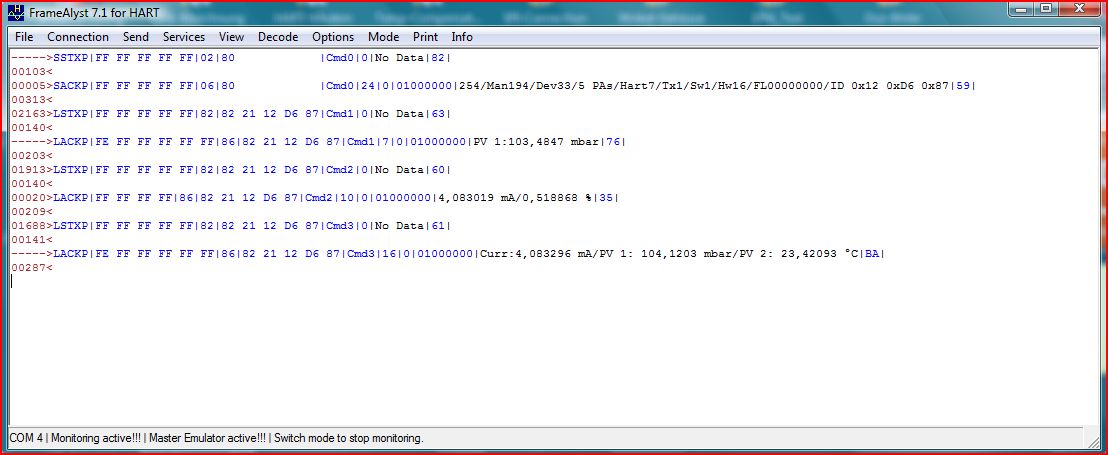The image size is (1108, 455).
Task: Click the SACKP Cmd0 response line
Action: click(494, 86)
